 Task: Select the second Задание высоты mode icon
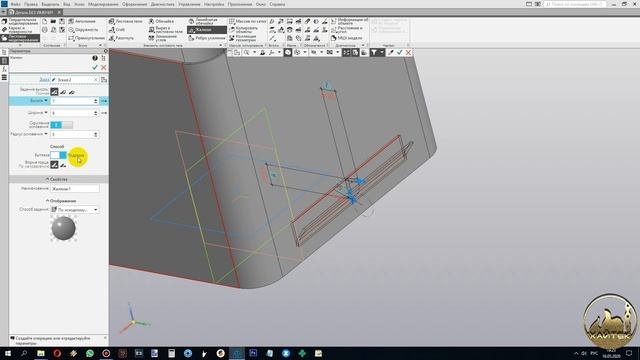tap(63, 92)
